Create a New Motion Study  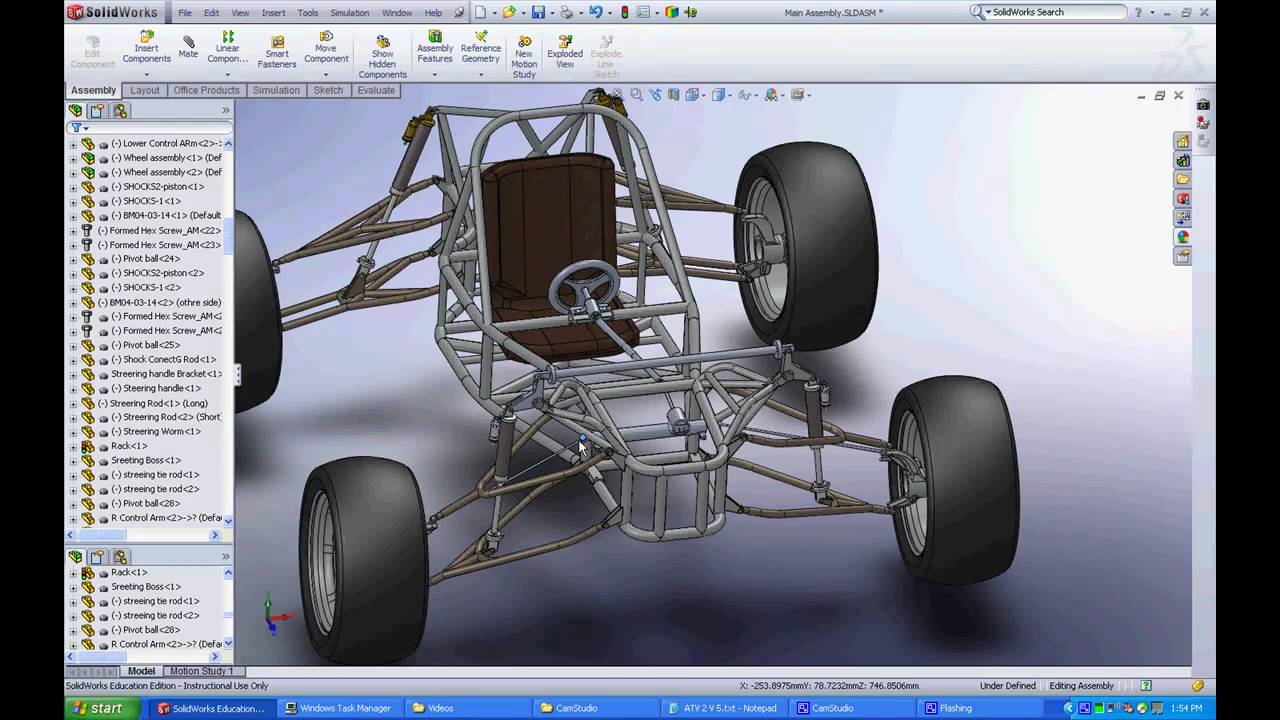tap(524, 57)
